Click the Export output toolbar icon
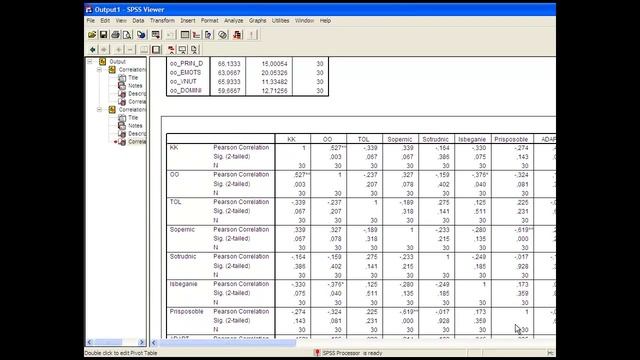640x360 pixels. (141, 35)
